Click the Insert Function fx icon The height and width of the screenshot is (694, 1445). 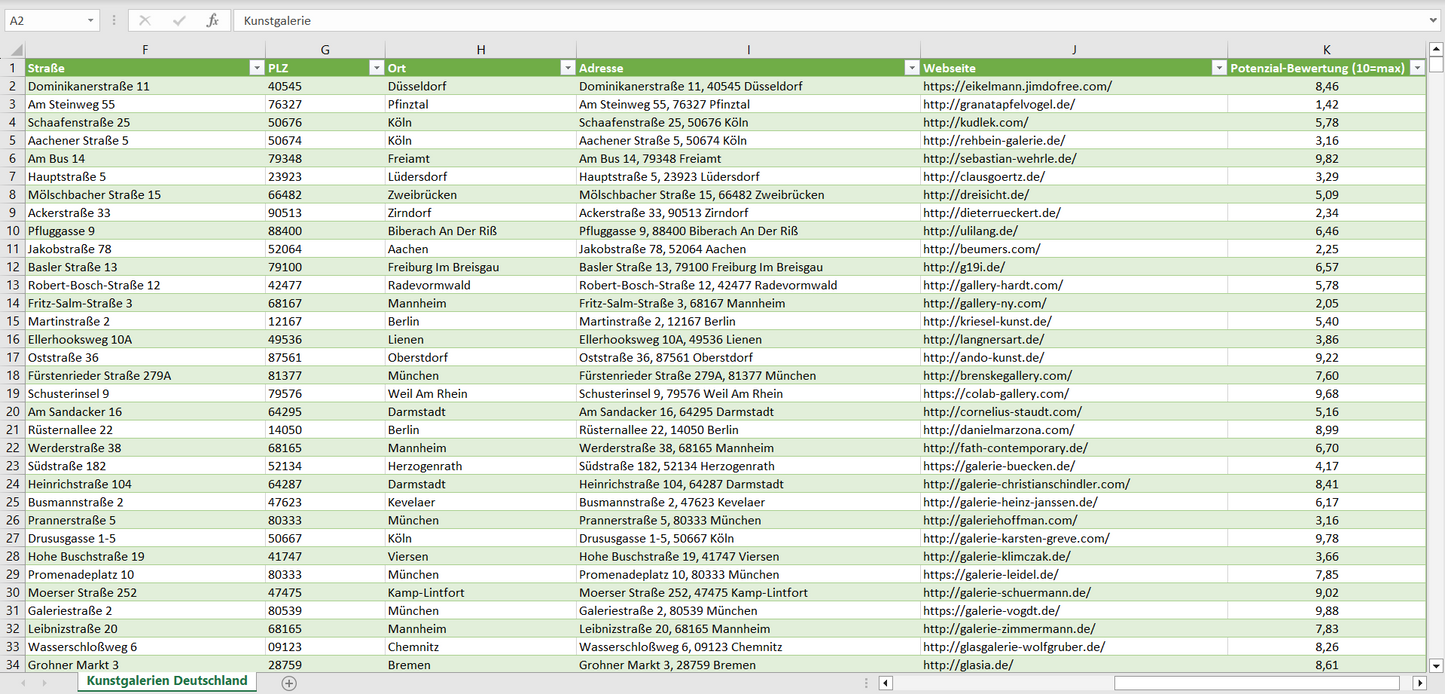point(212,20)
